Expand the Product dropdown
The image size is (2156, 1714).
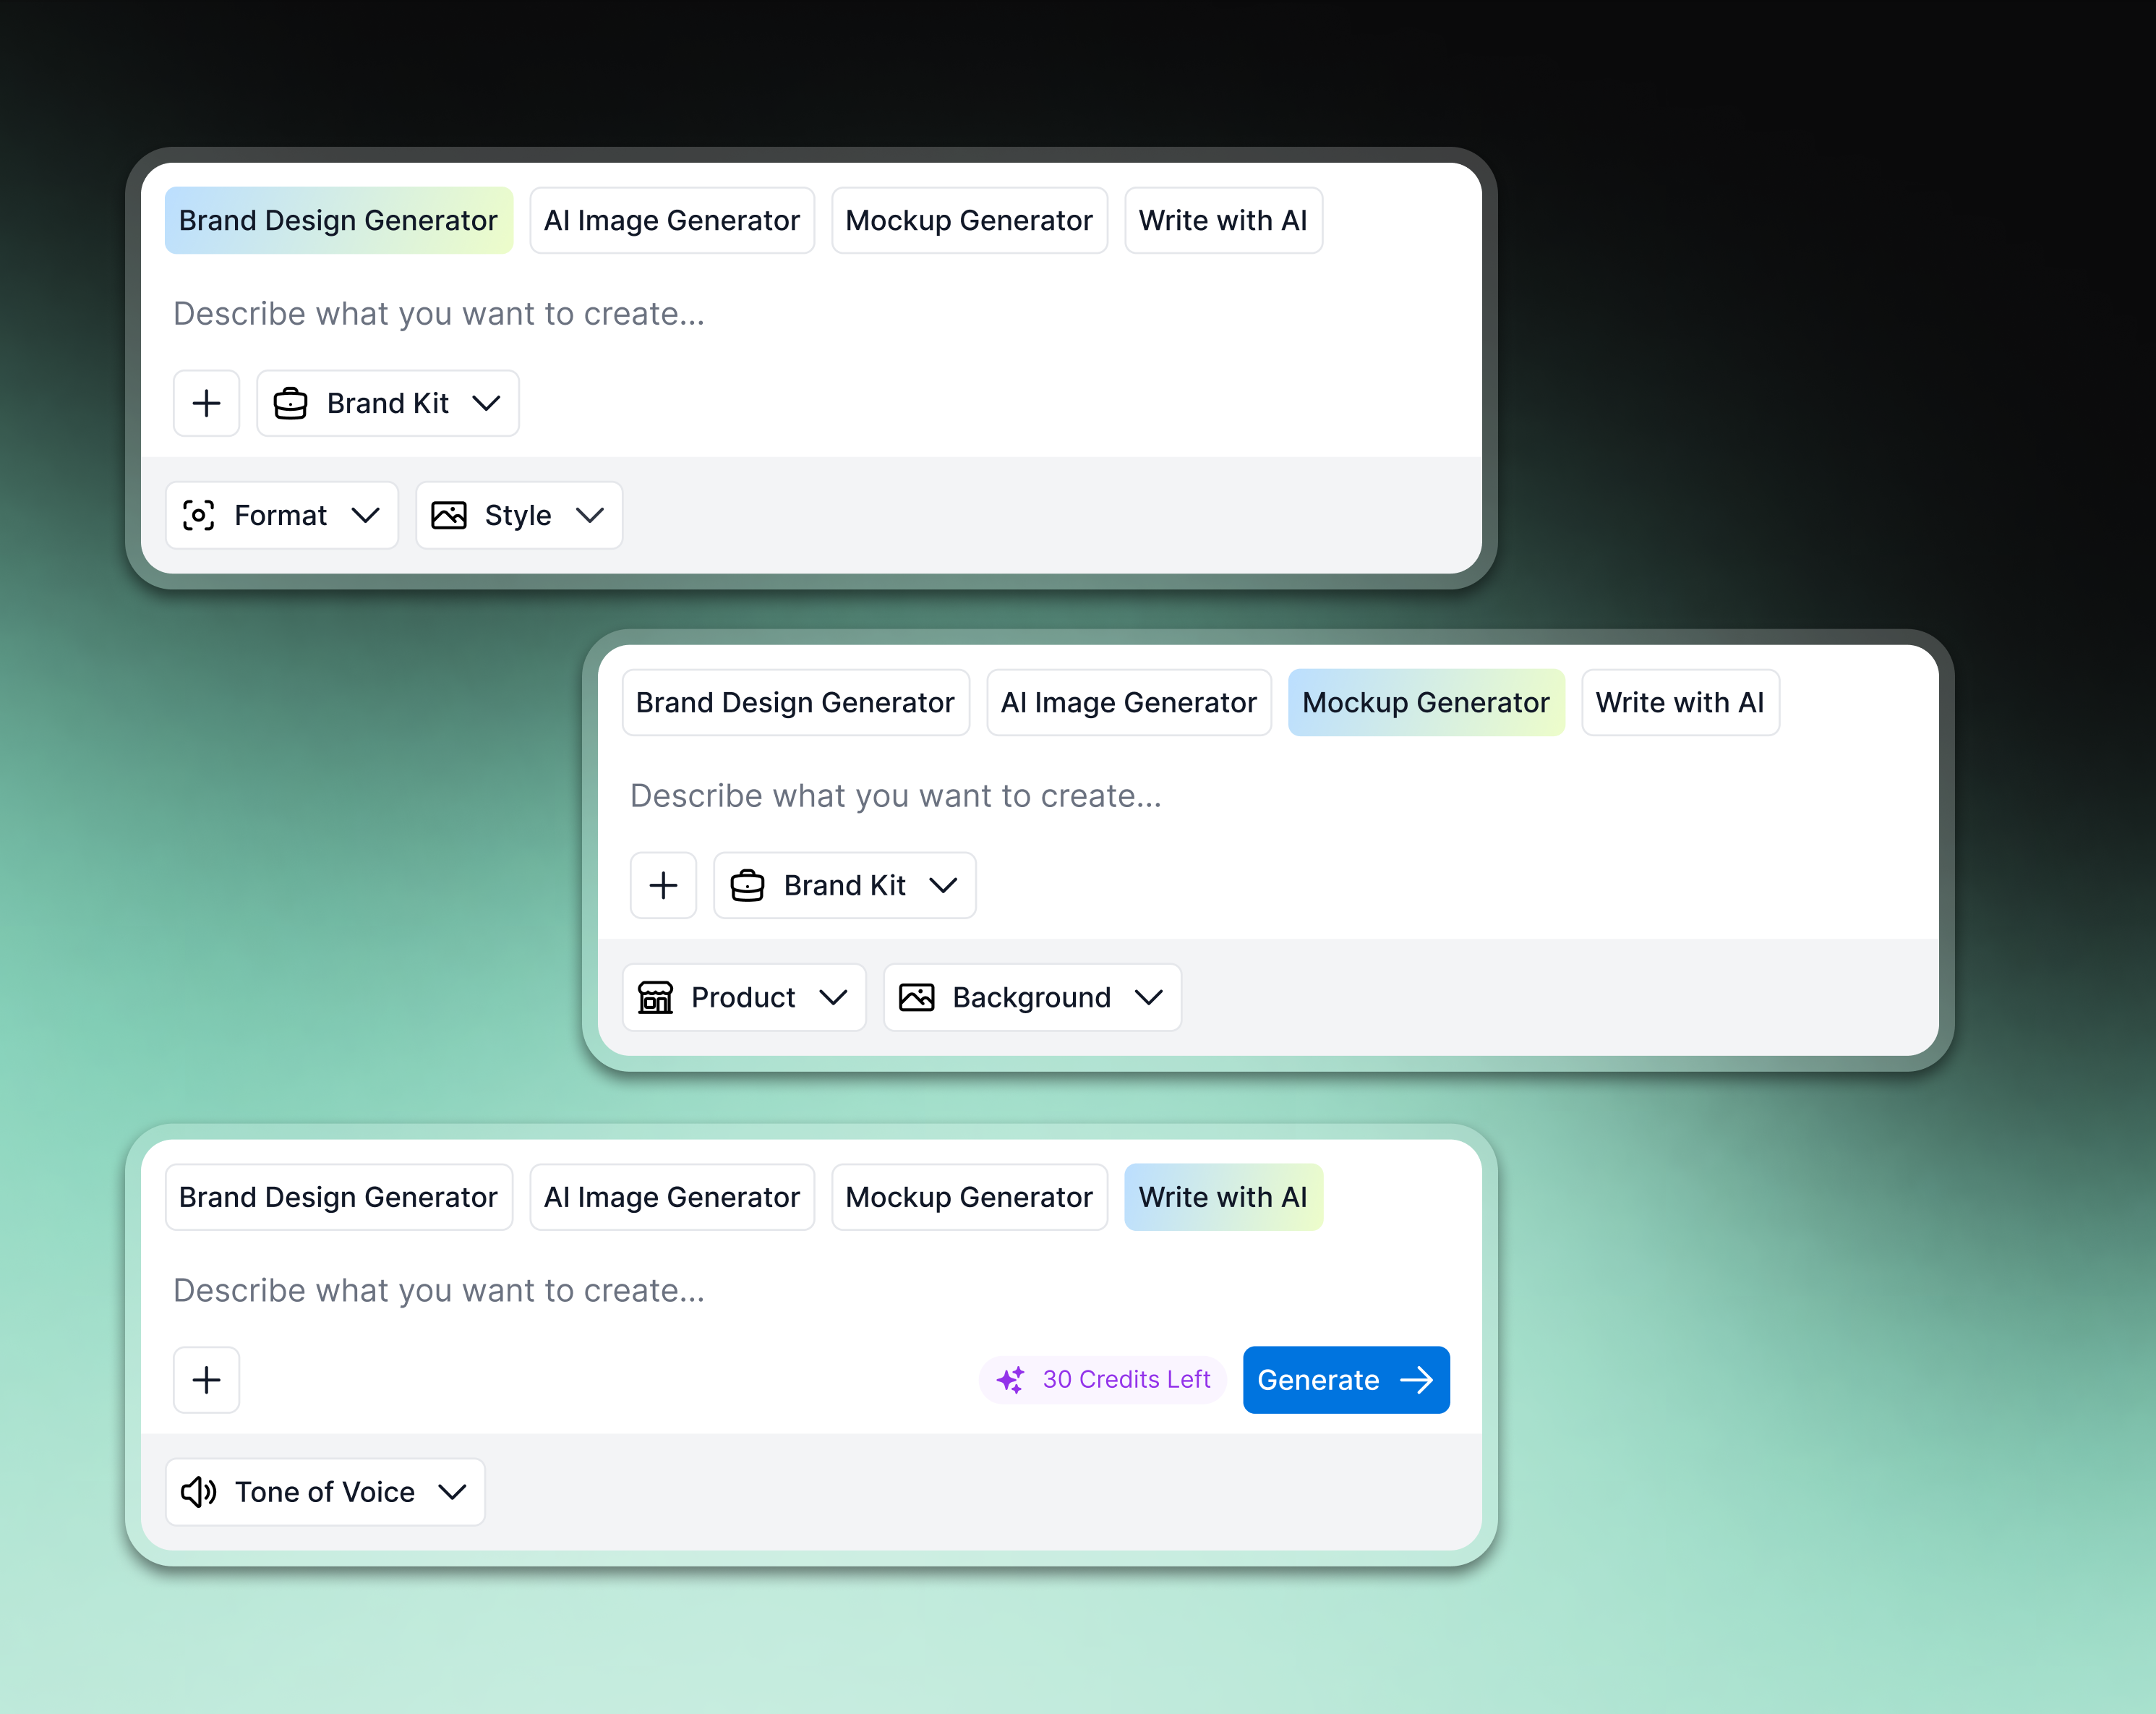click(x=744, y=997)
